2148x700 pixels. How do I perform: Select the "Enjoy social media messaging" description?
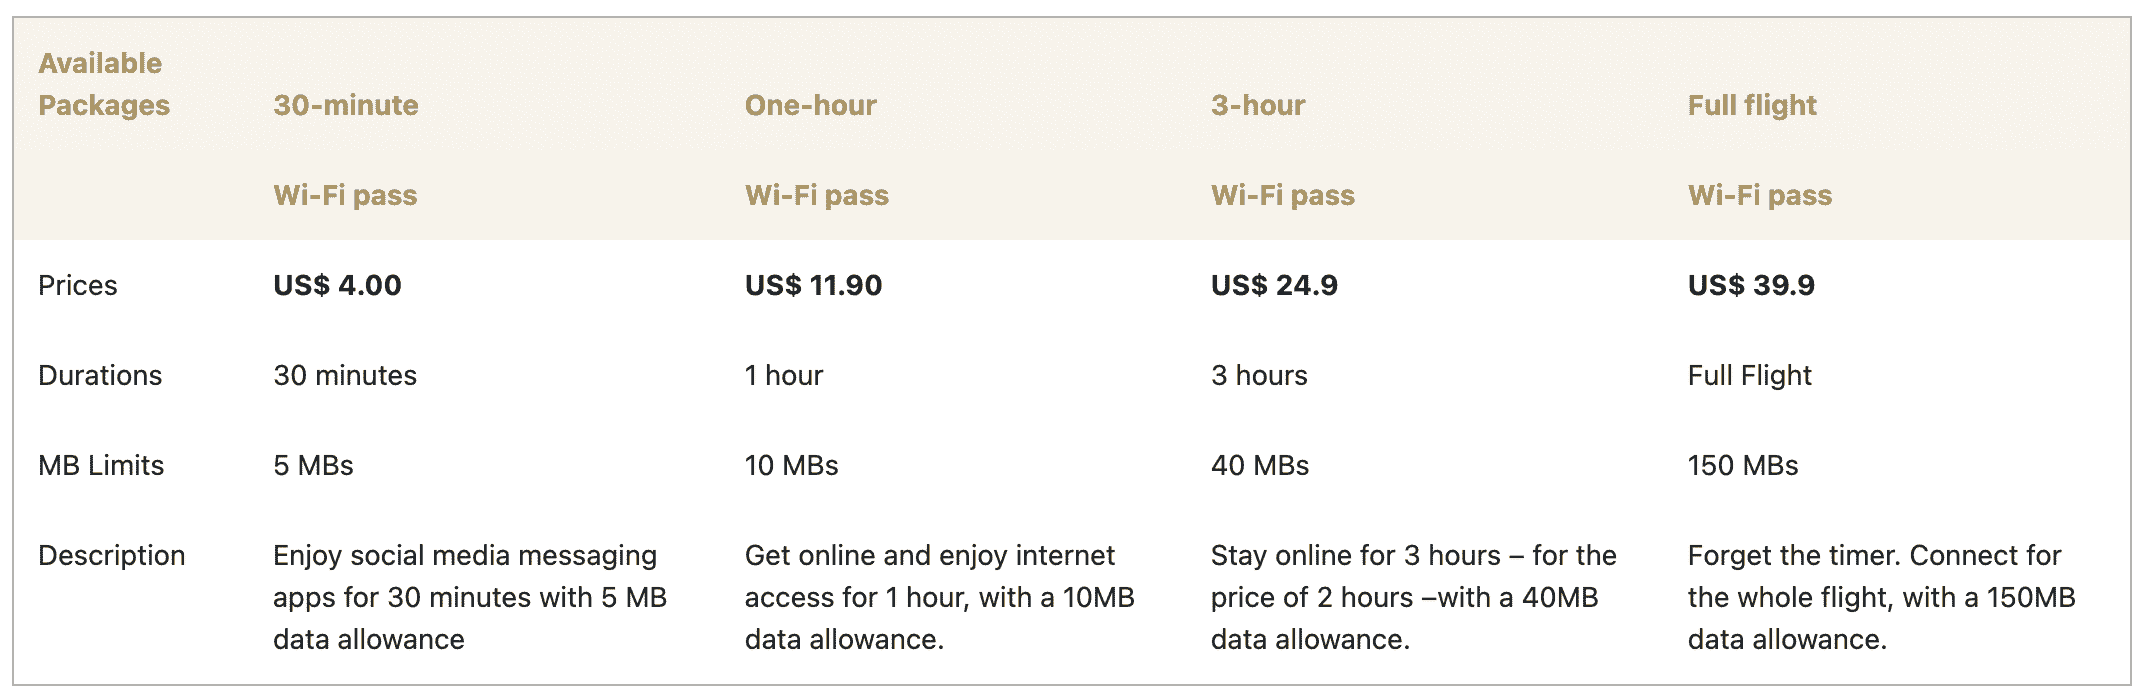[469, 597]
